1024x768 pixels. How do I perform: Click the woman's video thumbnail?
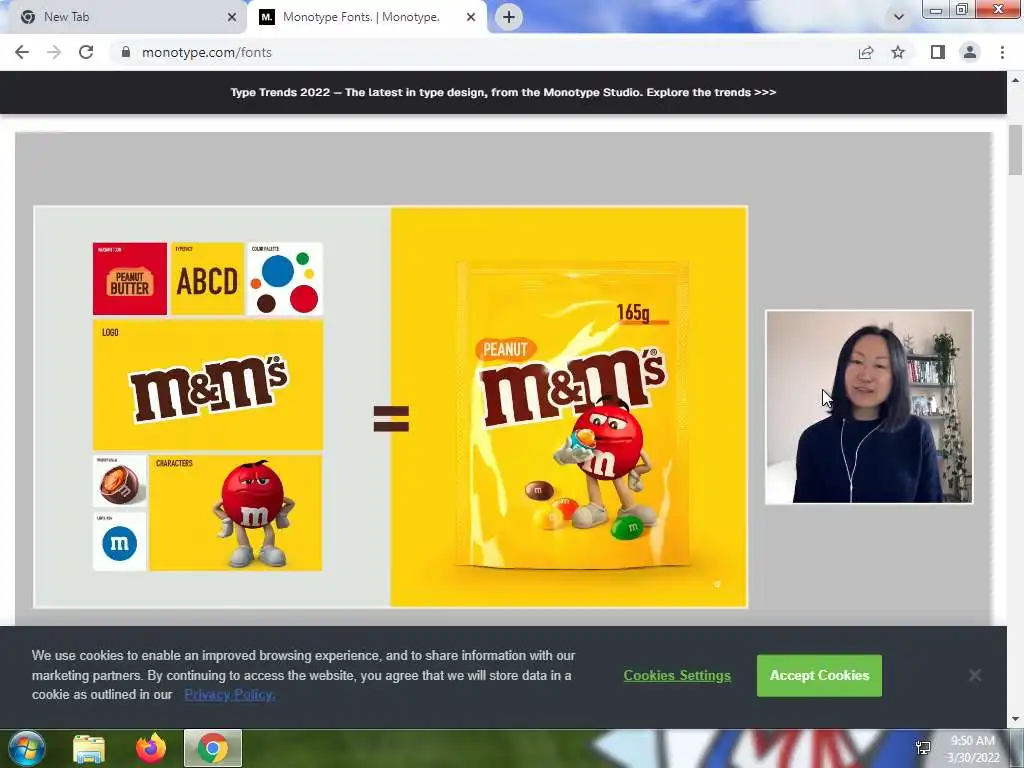pos(869,407)
